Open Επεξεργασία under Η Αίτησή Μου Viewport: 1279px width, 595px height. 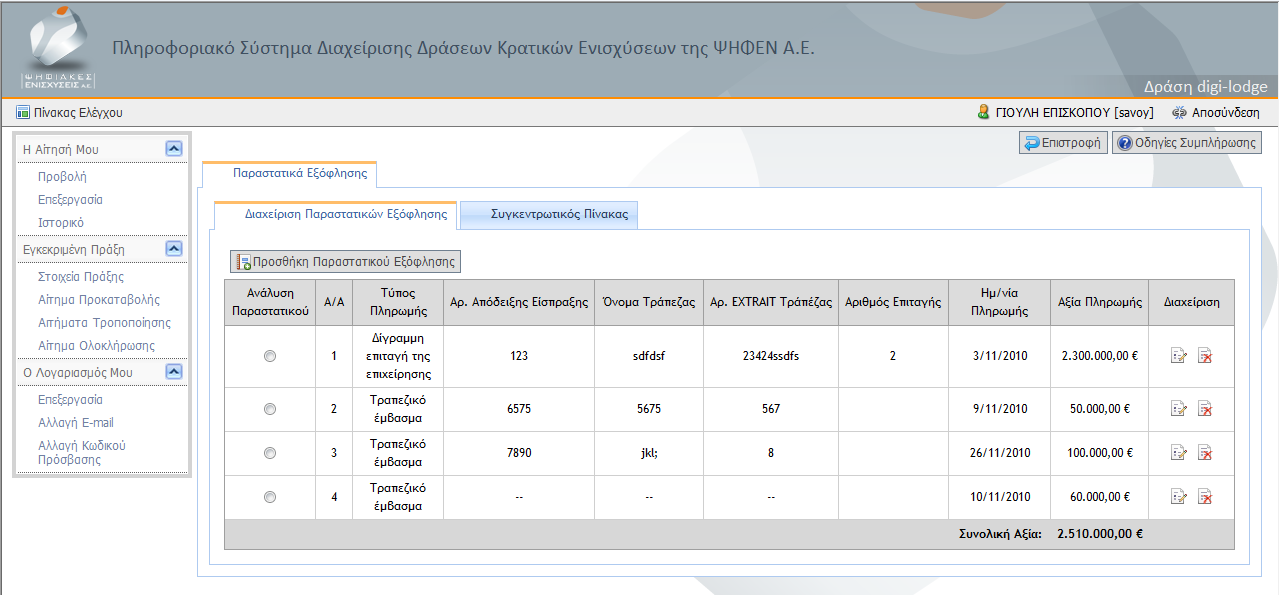click(70, 199)
